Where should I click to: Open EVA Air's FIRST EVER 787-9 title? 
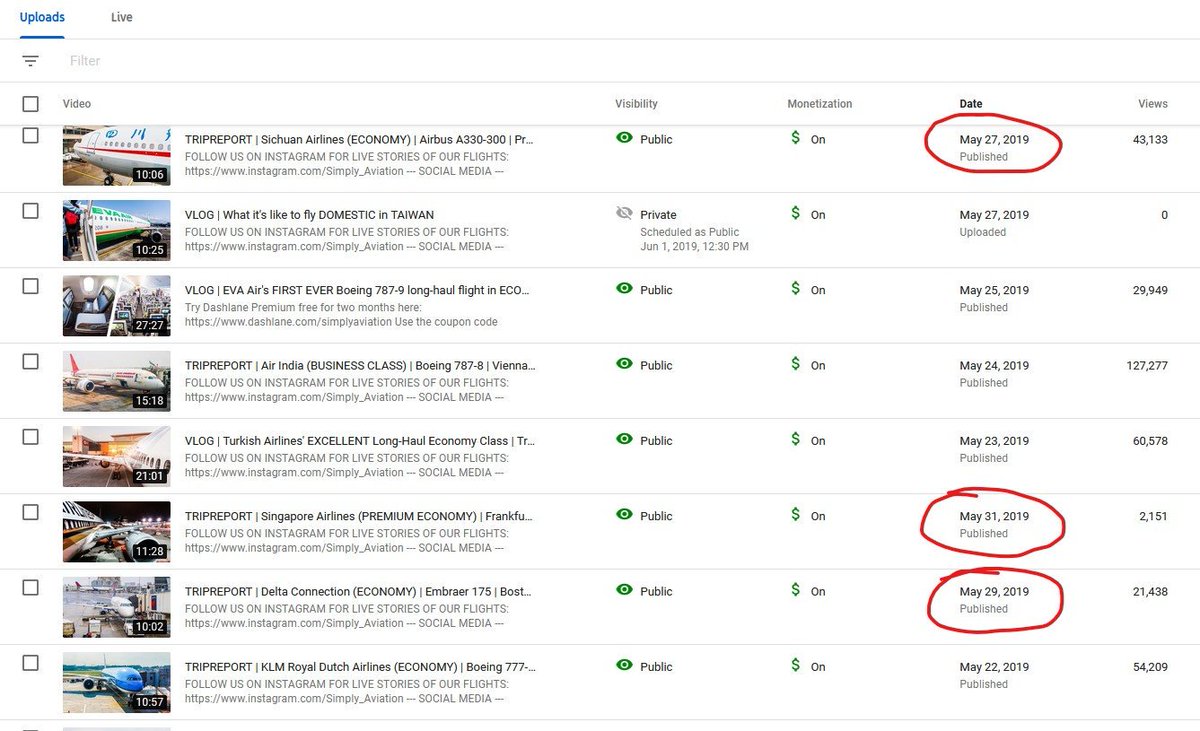(357, 290)
